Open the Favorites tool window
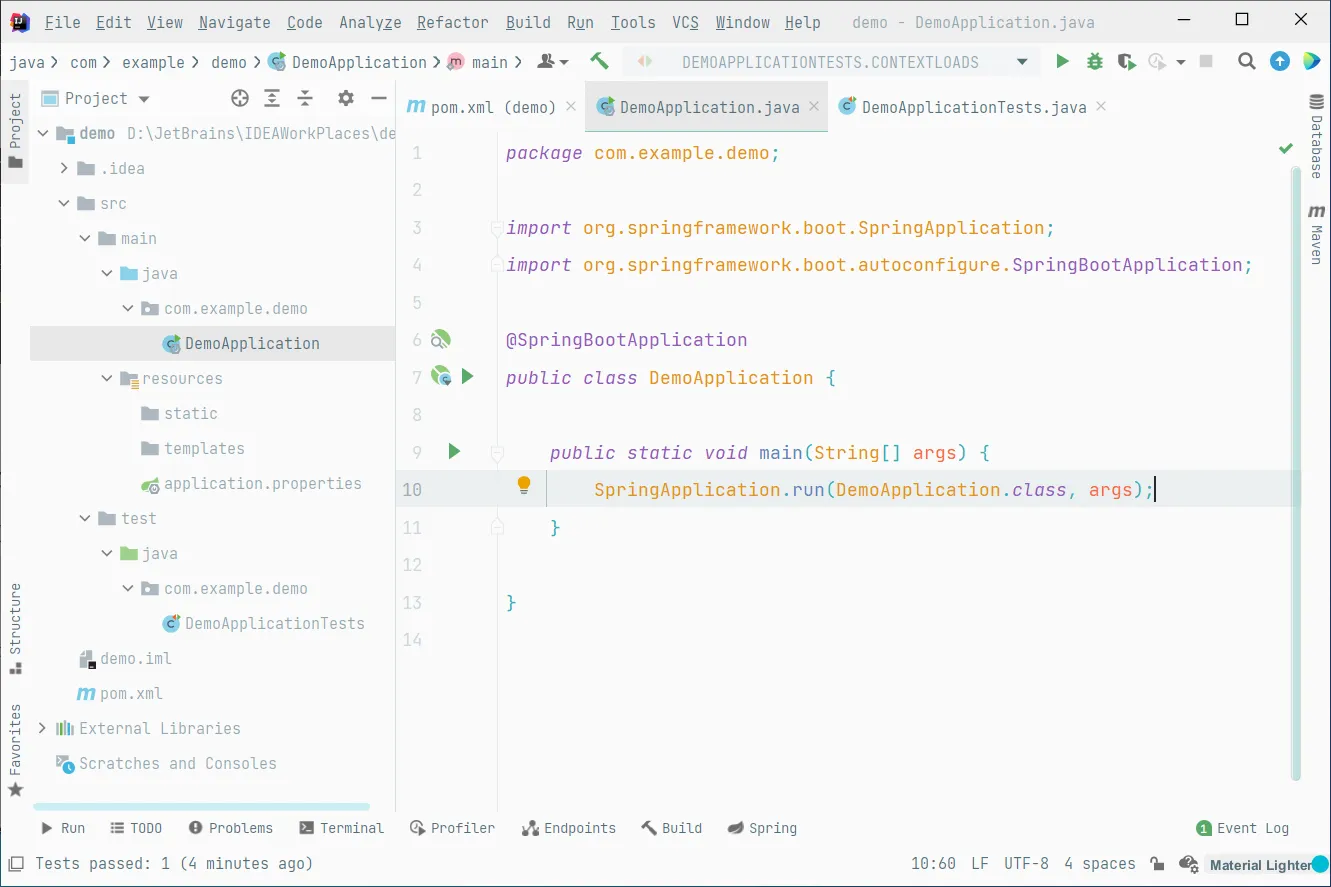The height and width of the screenshot is (887, 1331). coord(15,750)
